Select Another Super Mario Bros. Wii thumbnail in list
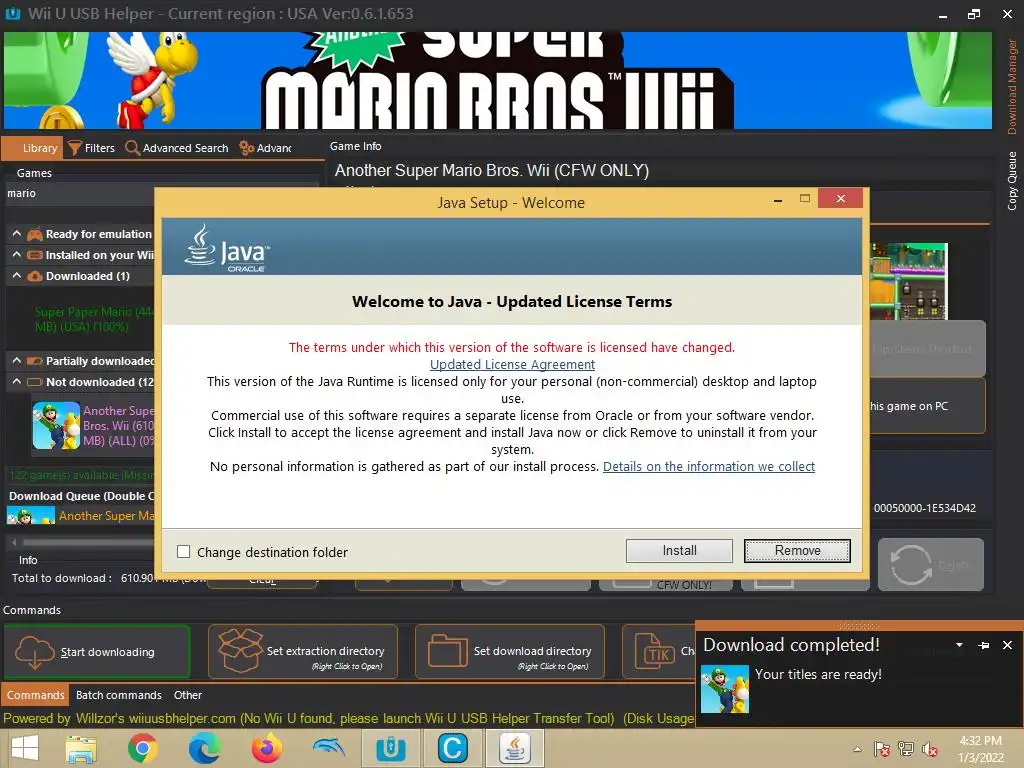 pos(56,425)
